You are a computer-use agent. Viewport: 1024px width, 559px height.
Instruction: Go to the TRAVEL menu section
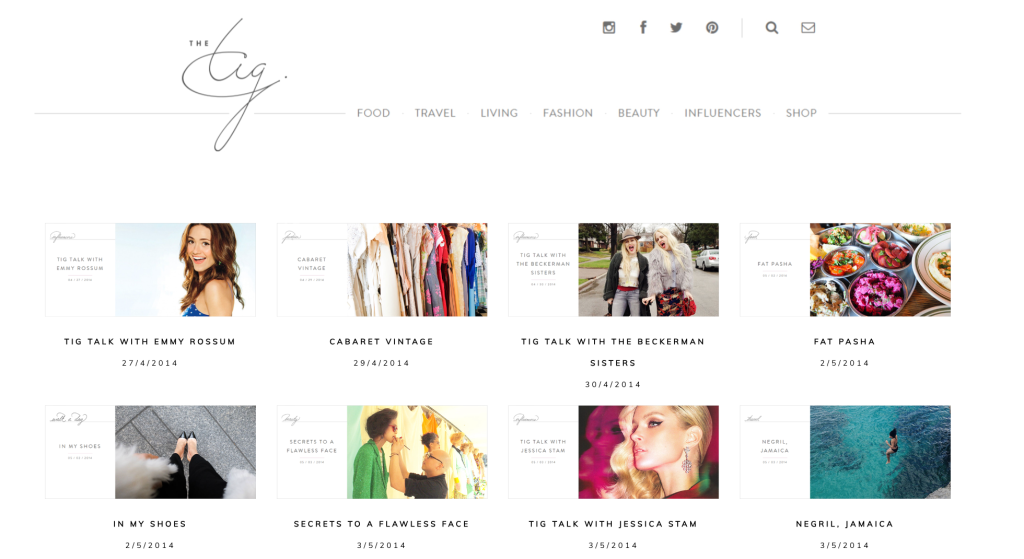[435, 113]
